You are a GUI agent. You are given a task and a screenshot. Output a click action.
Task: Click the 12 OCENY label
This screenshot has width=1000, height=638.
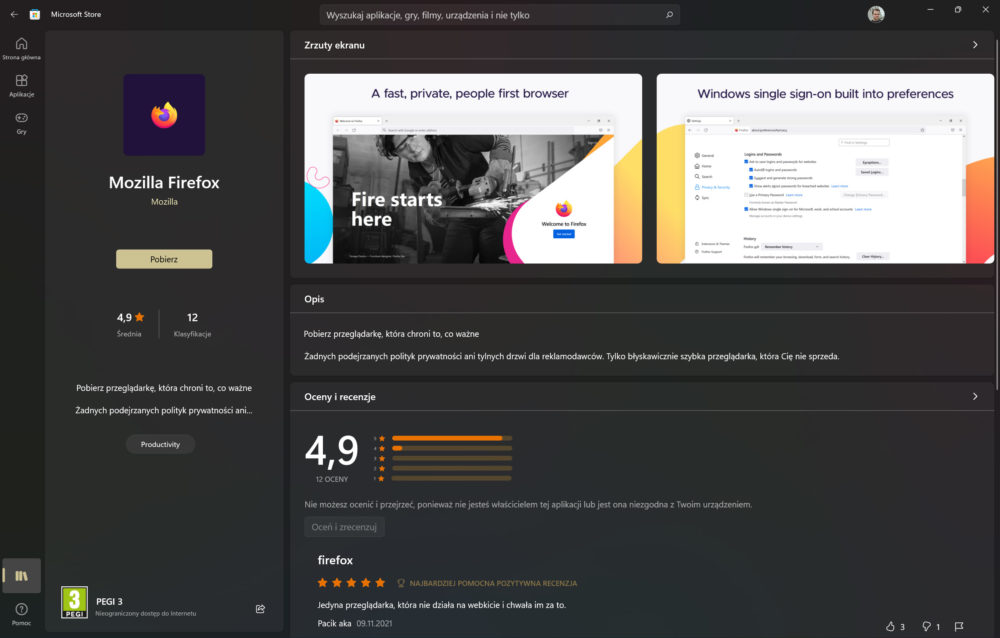pos(332,479)
